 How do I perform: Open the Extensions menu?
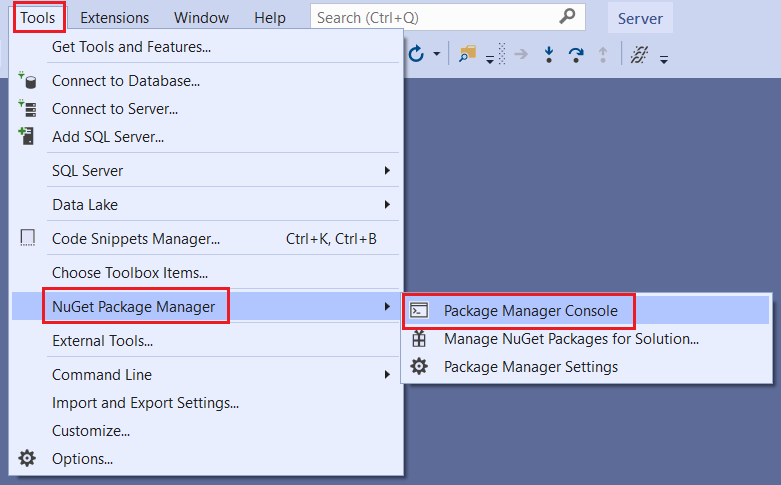pos(114,17)
